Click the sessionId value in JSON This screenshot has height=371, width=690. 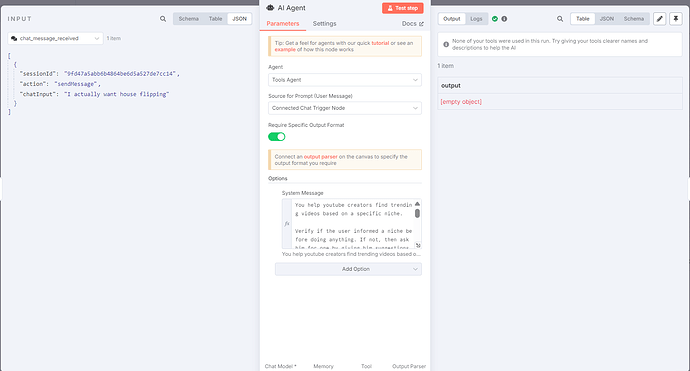click(120, 73)
